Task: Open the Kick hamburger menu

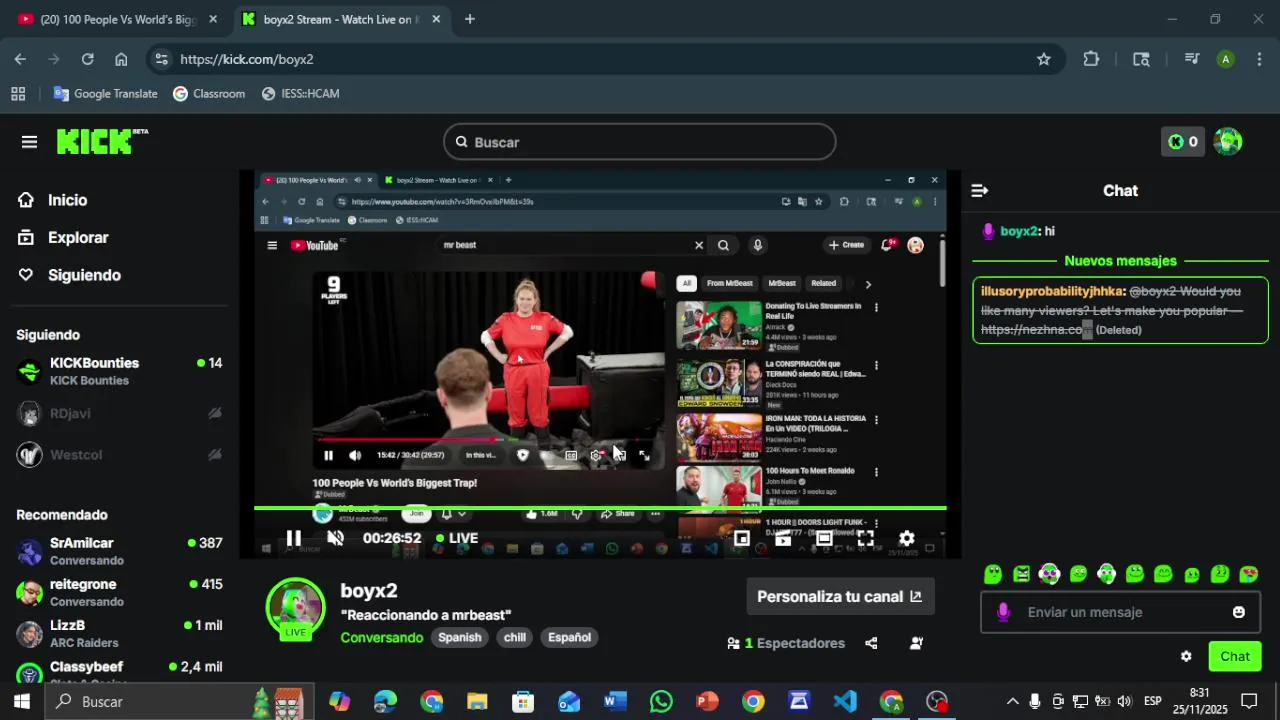Action: (x=29, y=142)
